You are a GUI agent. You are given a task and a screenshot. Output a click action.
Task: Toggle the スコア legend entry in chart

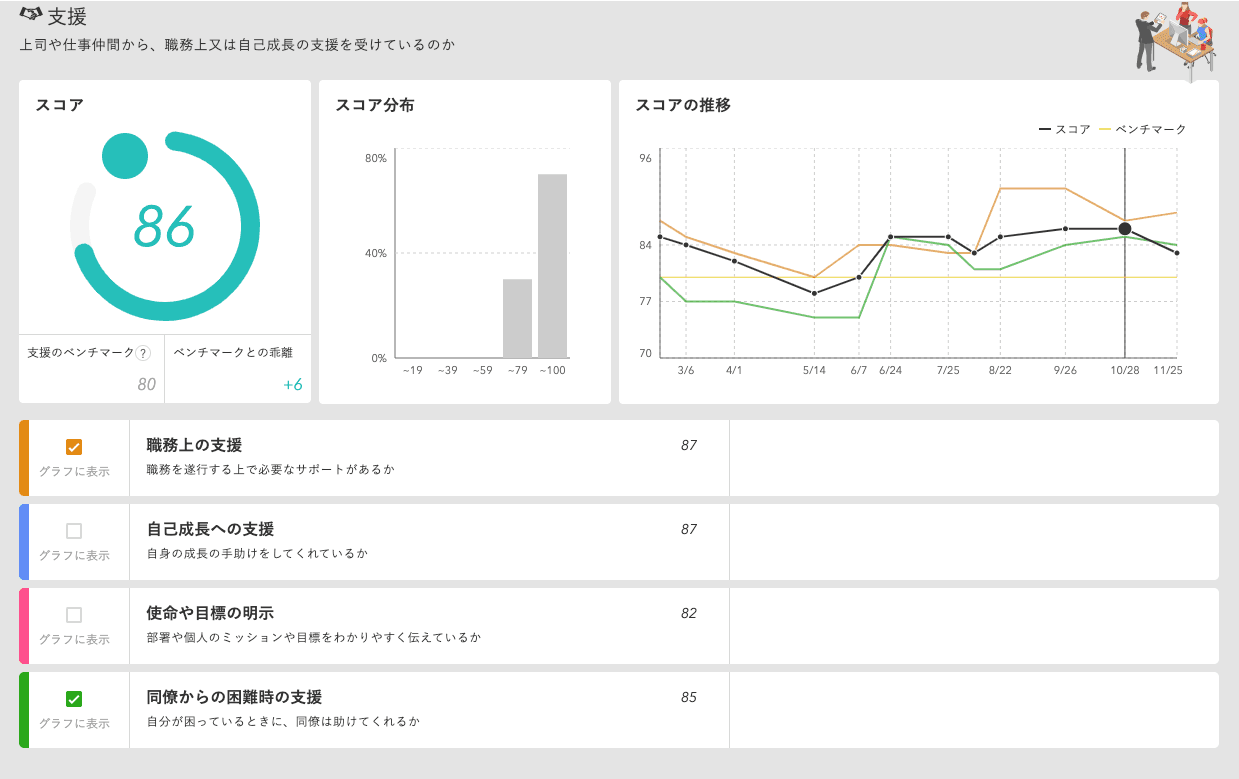pos(1065,129)
